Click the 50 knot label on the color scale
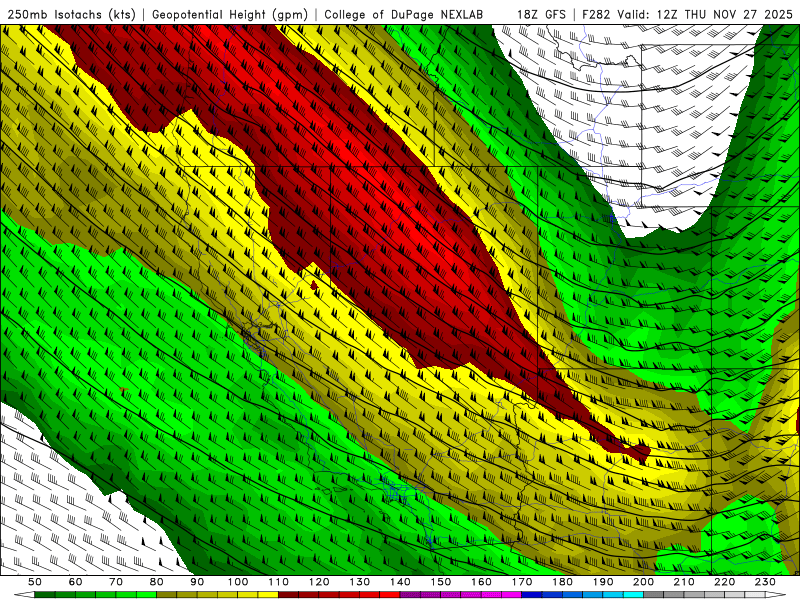The image size is (800, 600). point(35,582)
